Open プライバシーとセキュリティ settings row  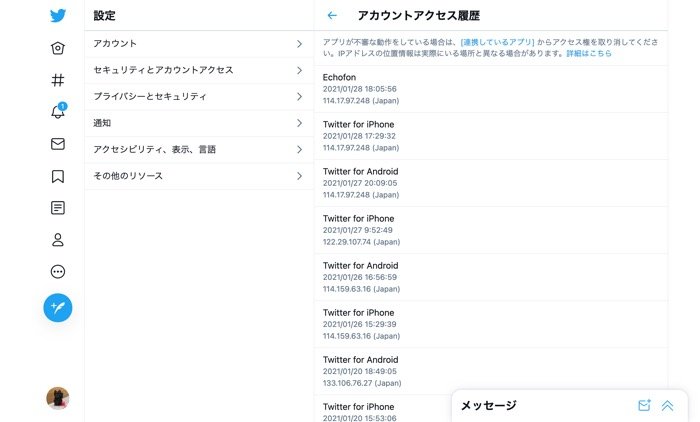pyautogui.click(x=199, y=96)
